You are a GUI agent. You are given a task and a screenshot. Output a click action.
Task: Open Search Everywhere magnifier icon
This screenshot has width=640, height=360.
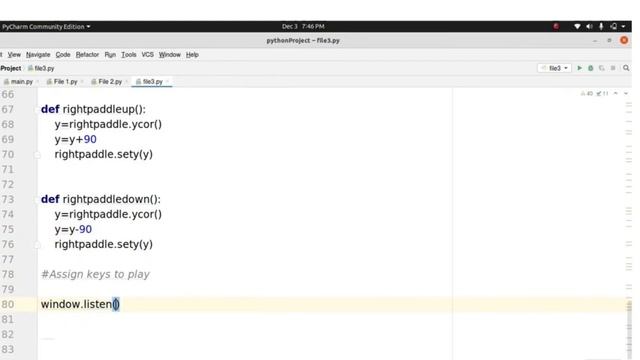pyautogui.click(x=626, y=68)
